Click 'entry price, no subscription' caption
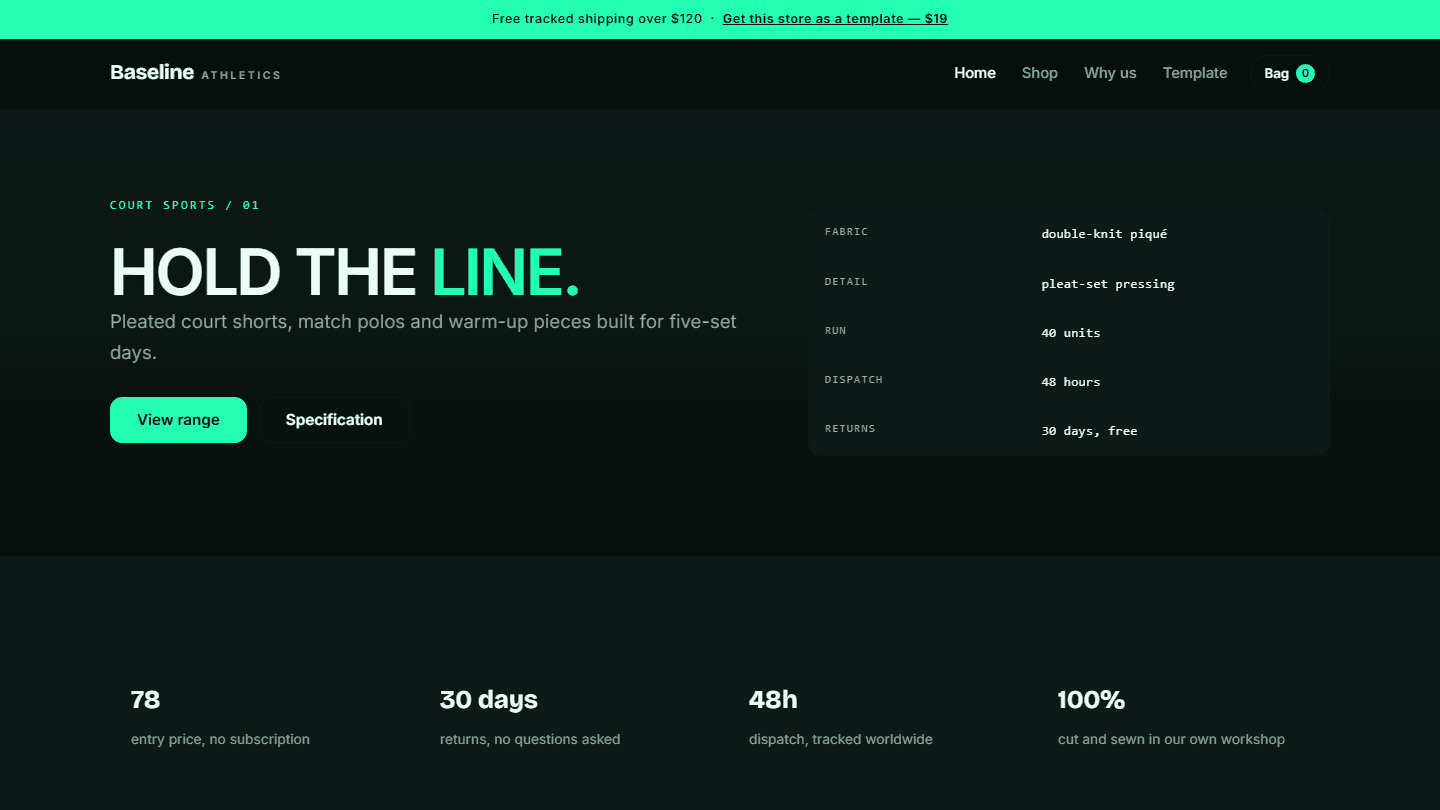Image resolution: width=1440 pixels, height=810 pixels. point(220,740)
